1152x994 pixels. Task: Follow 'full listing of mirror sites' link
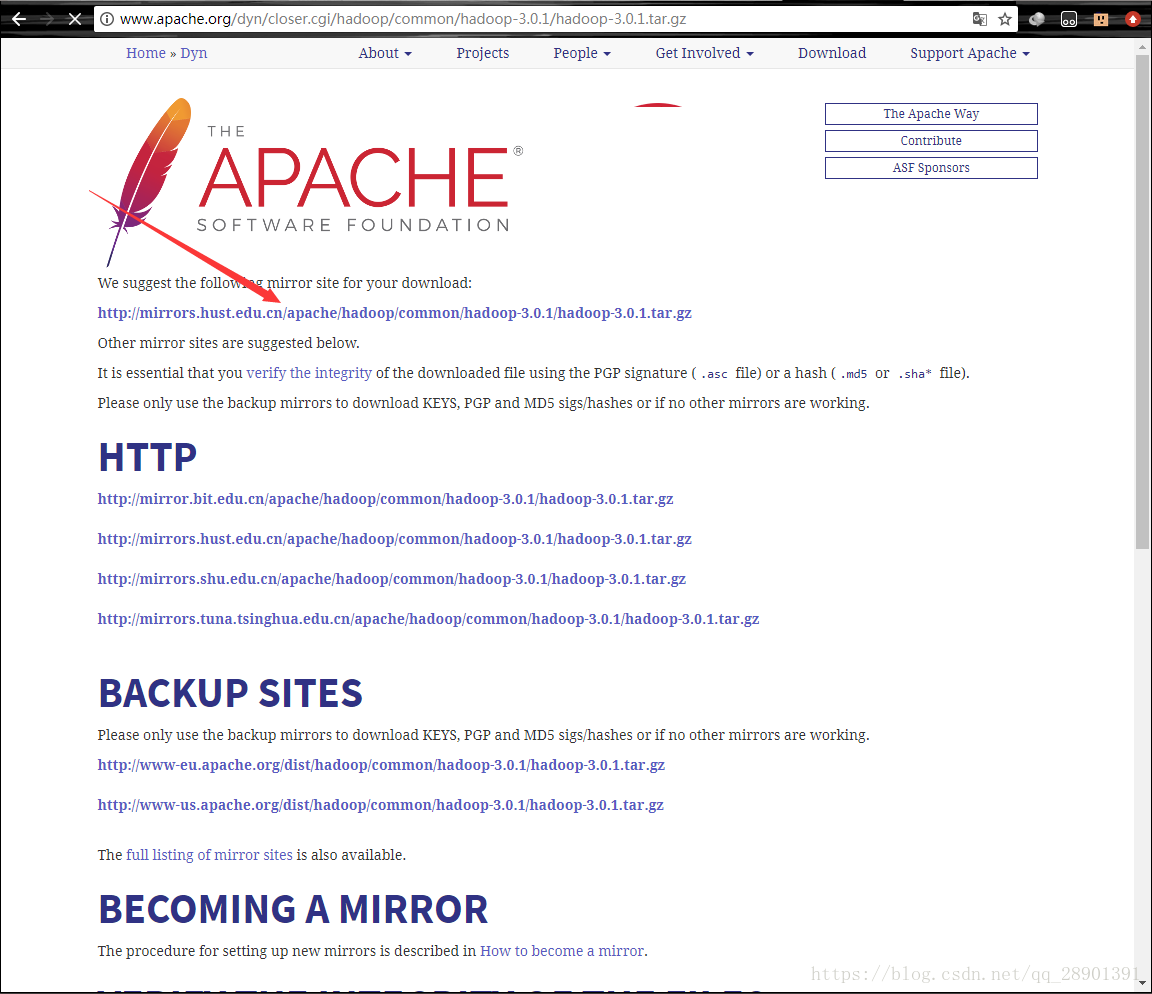(209, 855)
